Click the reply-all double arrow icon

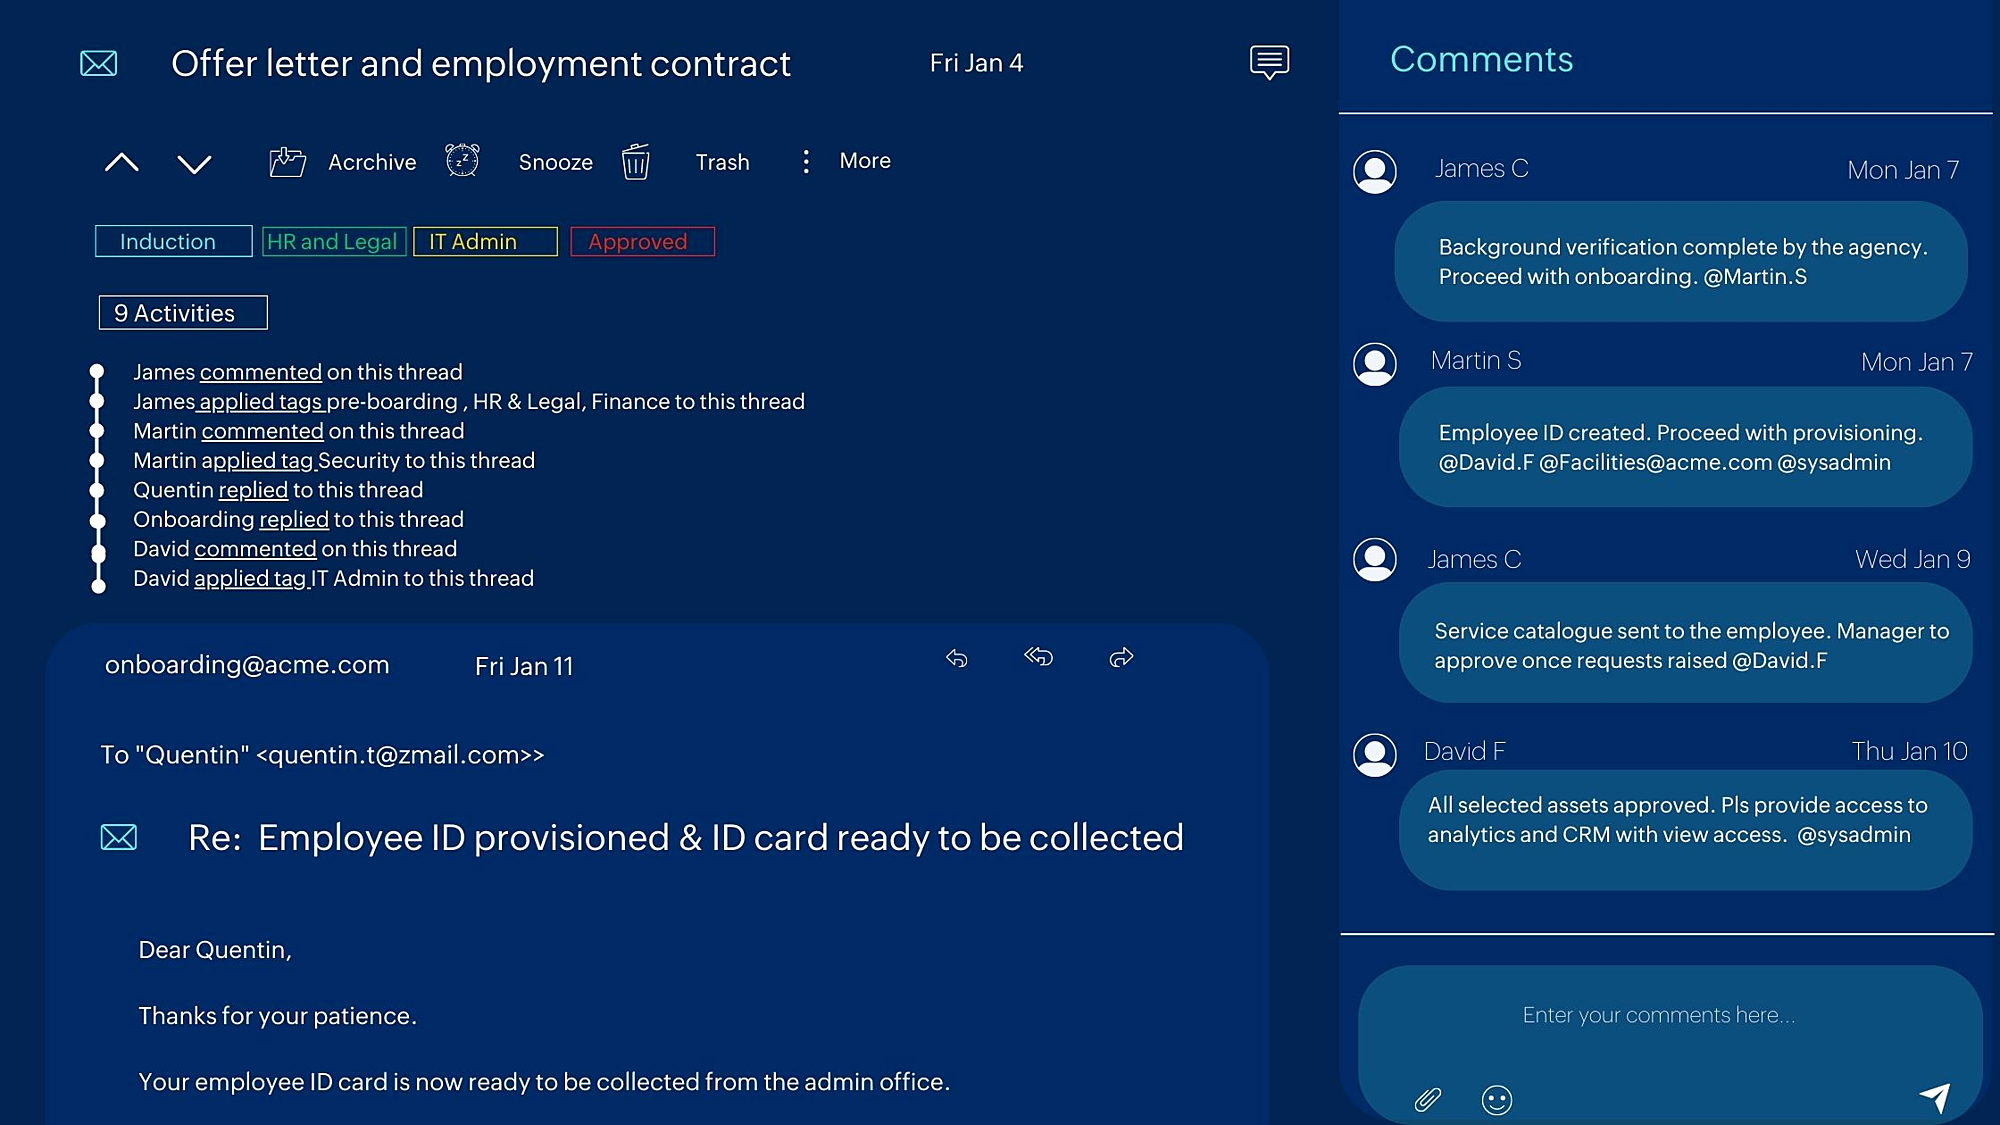[x=1039, y=657]
